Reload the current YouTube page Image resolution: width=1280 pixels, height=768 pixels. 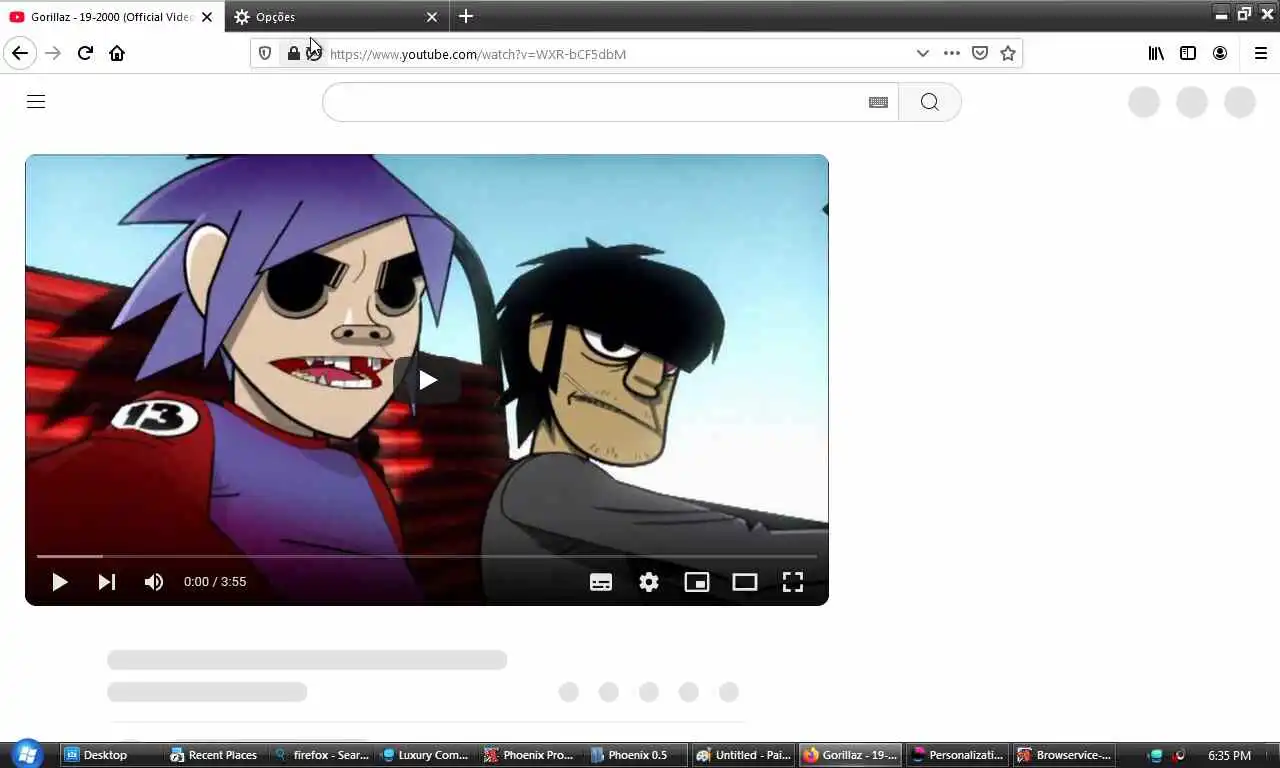coord(85,53)
